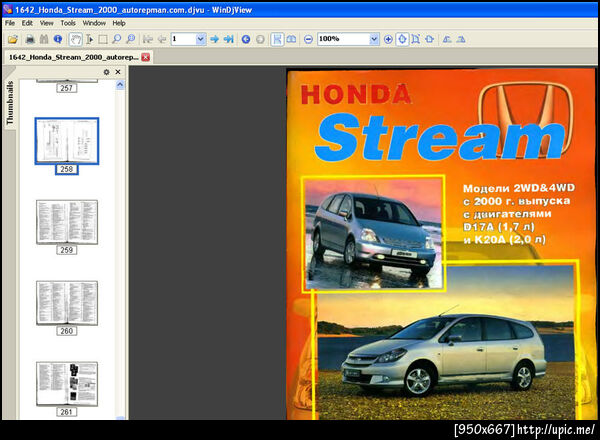Toggle facing pages layout
Screen dimensions: 600x440
(292, 39)
